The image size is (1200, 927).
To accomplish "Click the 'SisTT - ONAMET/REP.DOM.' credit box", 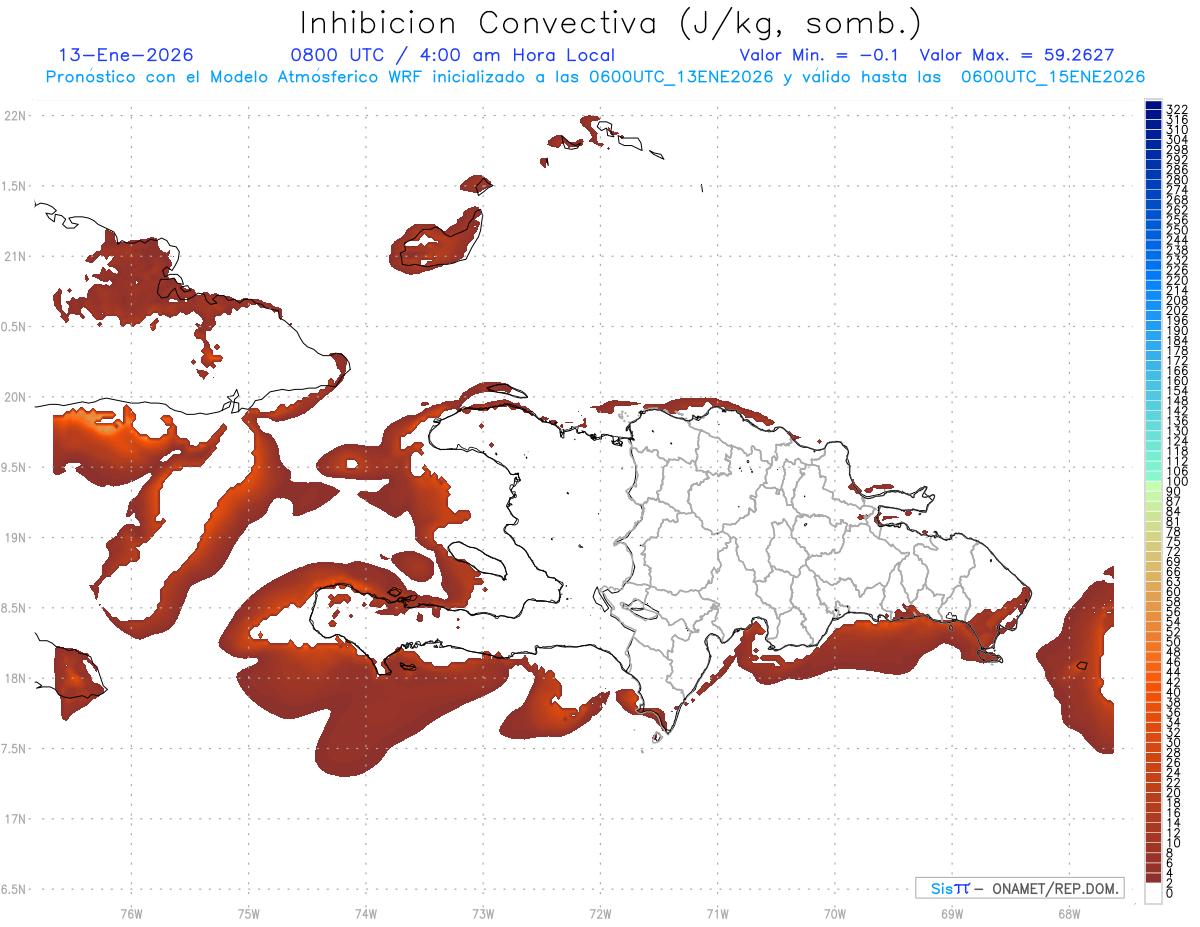I will [1019, 888].
